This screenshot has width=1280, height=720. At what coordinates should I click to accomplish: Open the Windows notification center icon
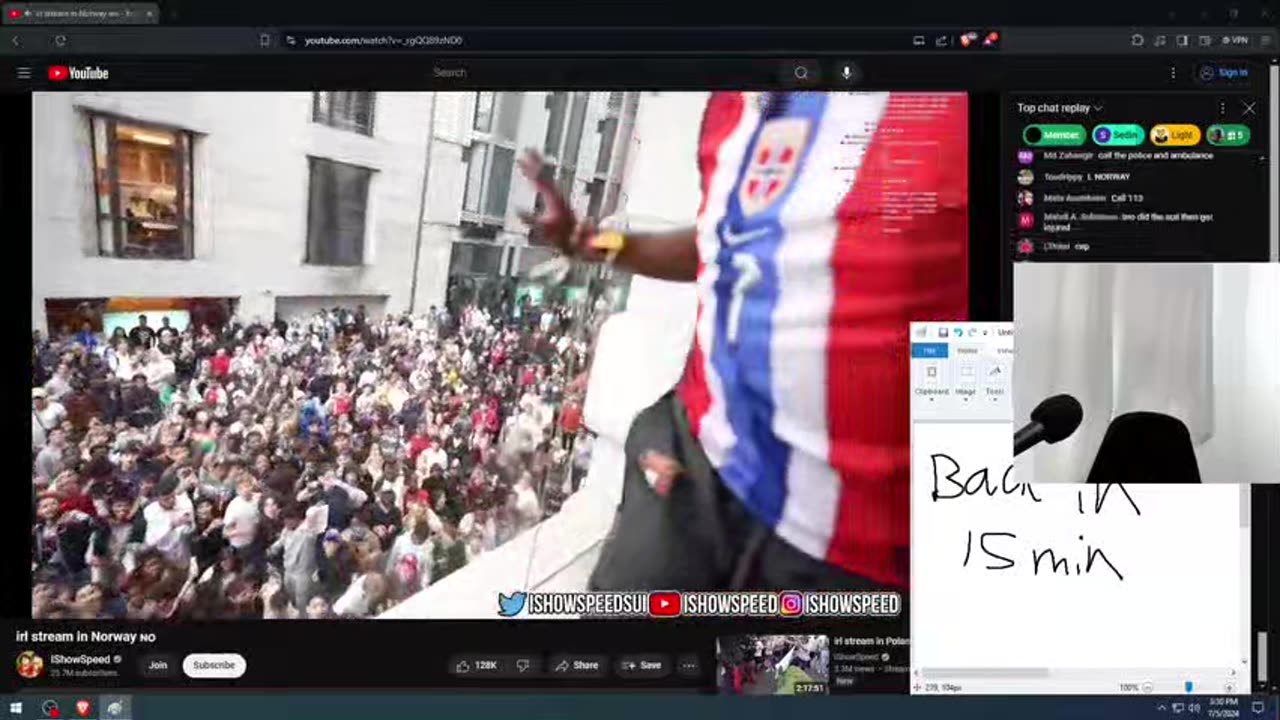pos(1259,708)
